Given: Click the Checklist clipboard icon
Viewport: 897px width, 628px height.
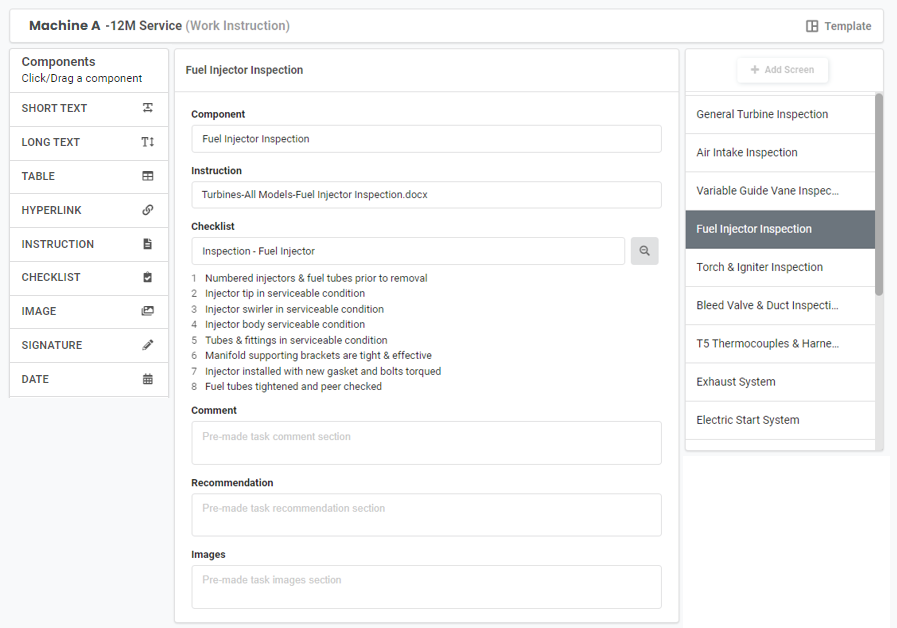Looking at the screenshot, I should click(x=148, y=277).
